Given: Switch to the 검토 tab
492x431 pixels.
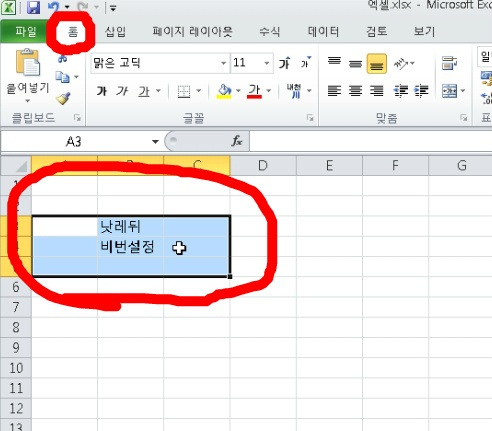Looking at the screenshot, I should tap(376, 32).
